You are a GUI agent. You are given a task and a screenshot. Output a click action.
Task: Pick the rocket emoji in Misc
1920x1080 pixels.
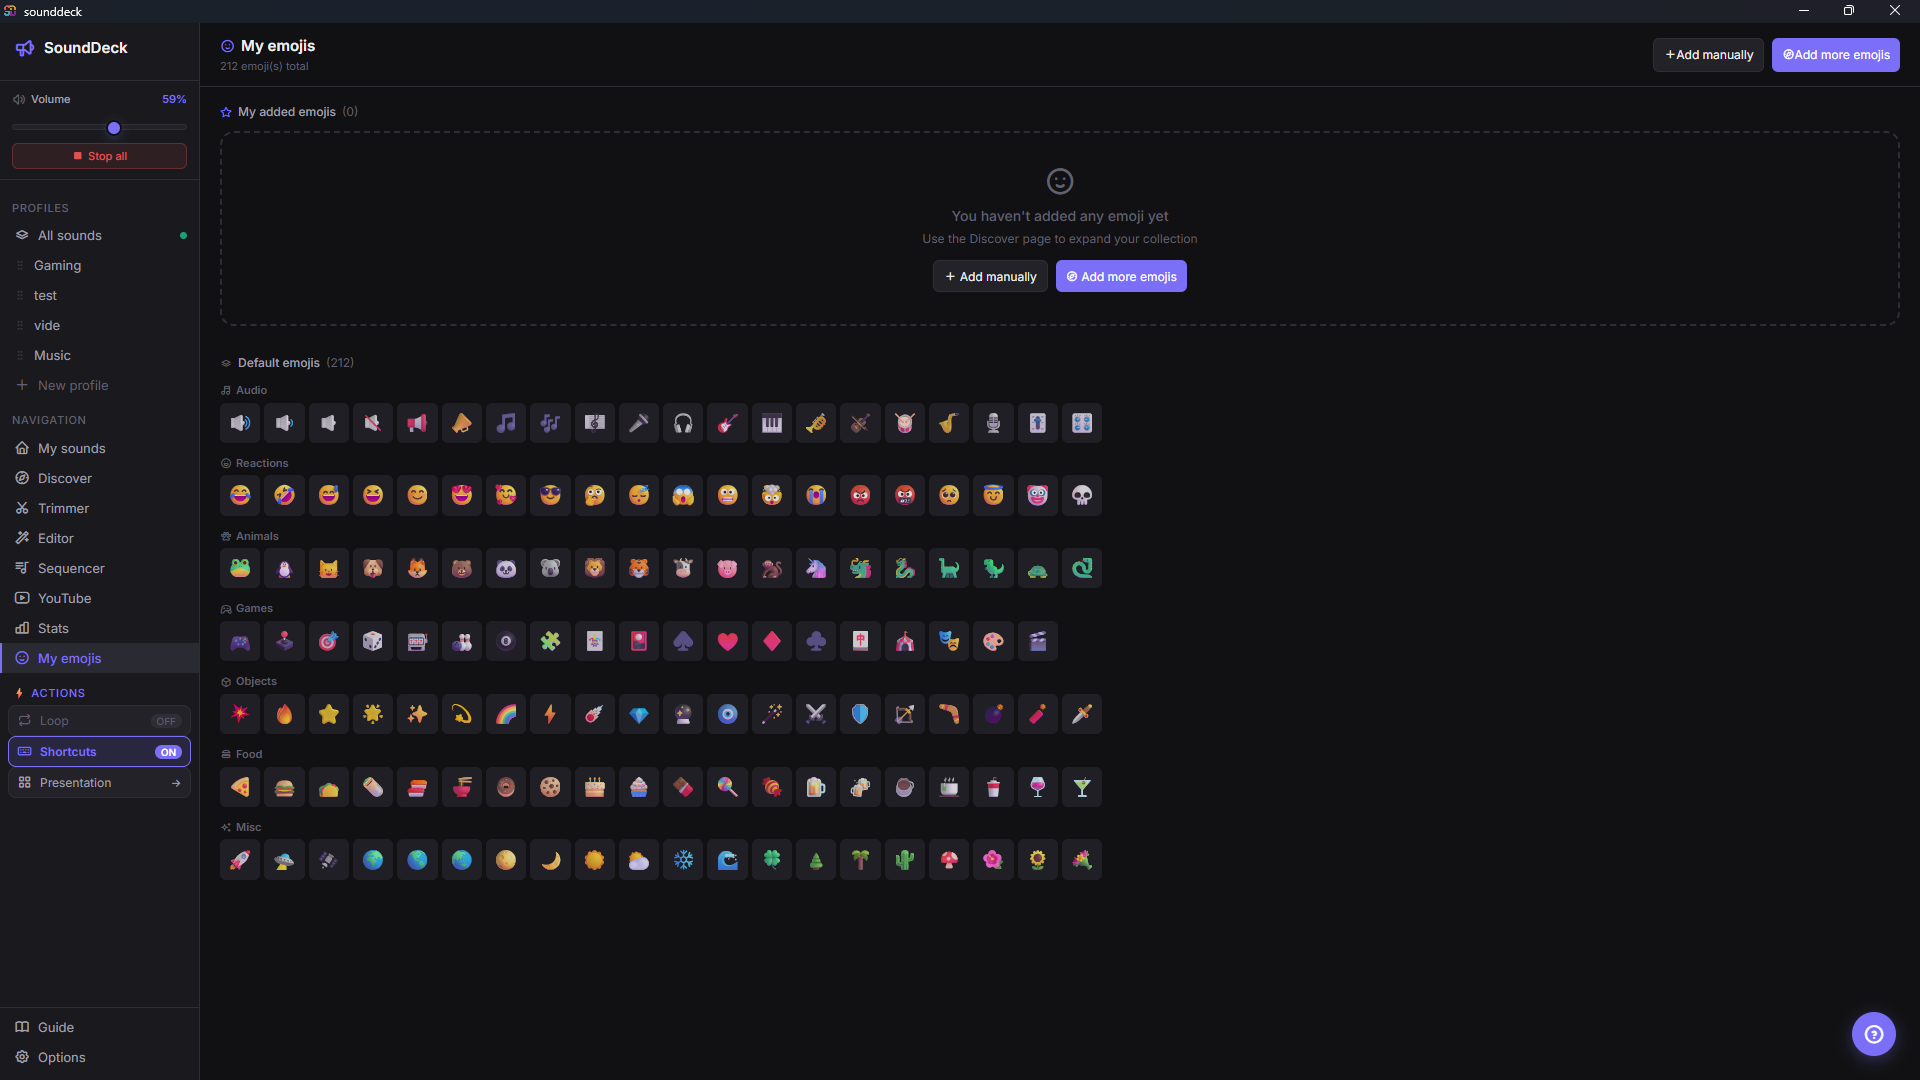point(240,860)
